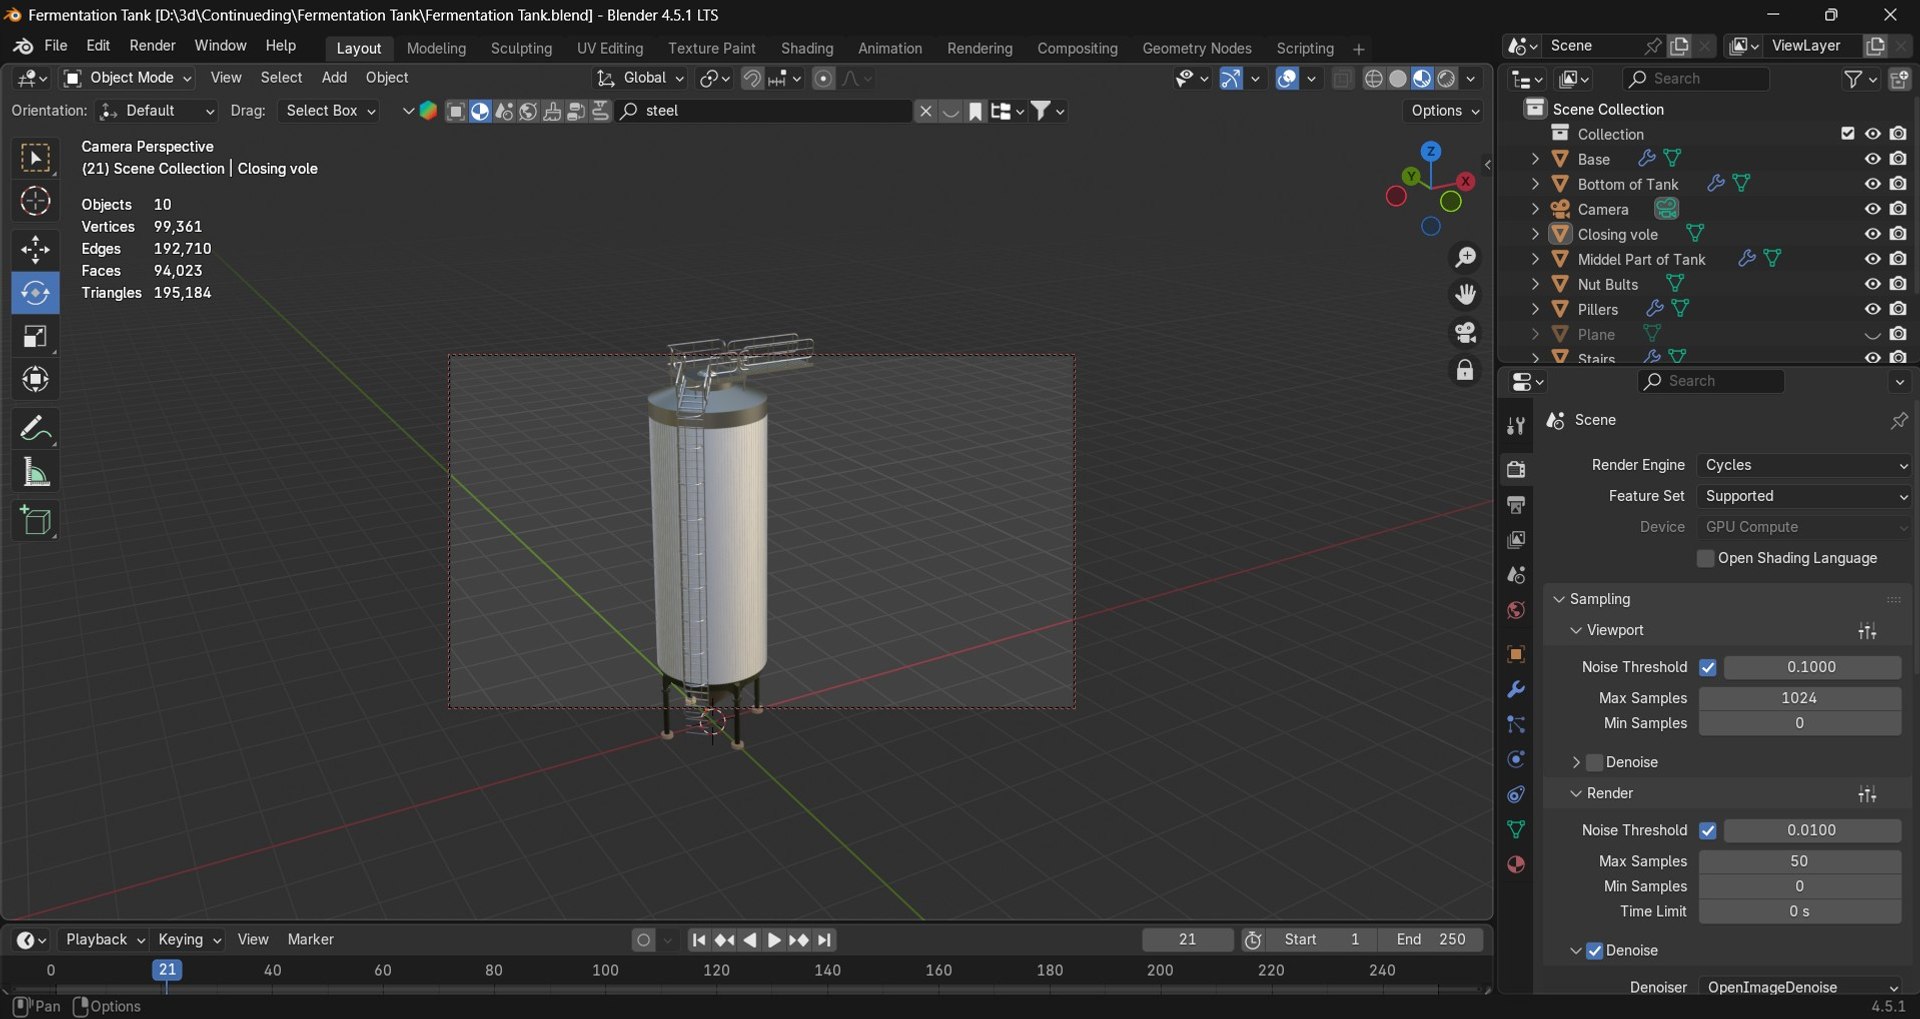The height and width of the screenshot is (1019, 1920).
Task: Open the Keying popover
Action: (x=188, y=940)
